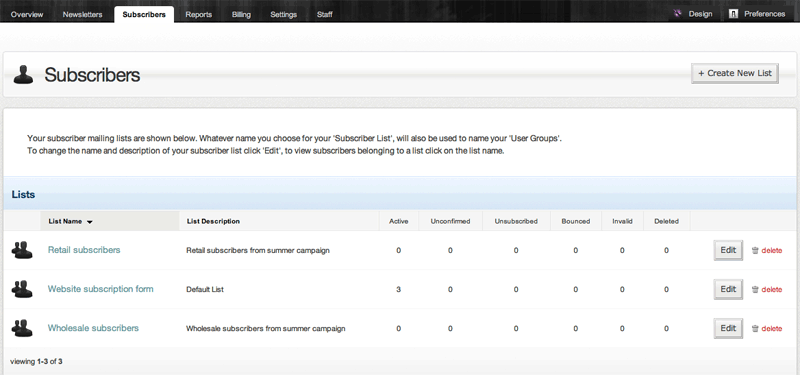Click the Active count 3 for Website form
Screen dimensions: 800x375
pos(398,289)
